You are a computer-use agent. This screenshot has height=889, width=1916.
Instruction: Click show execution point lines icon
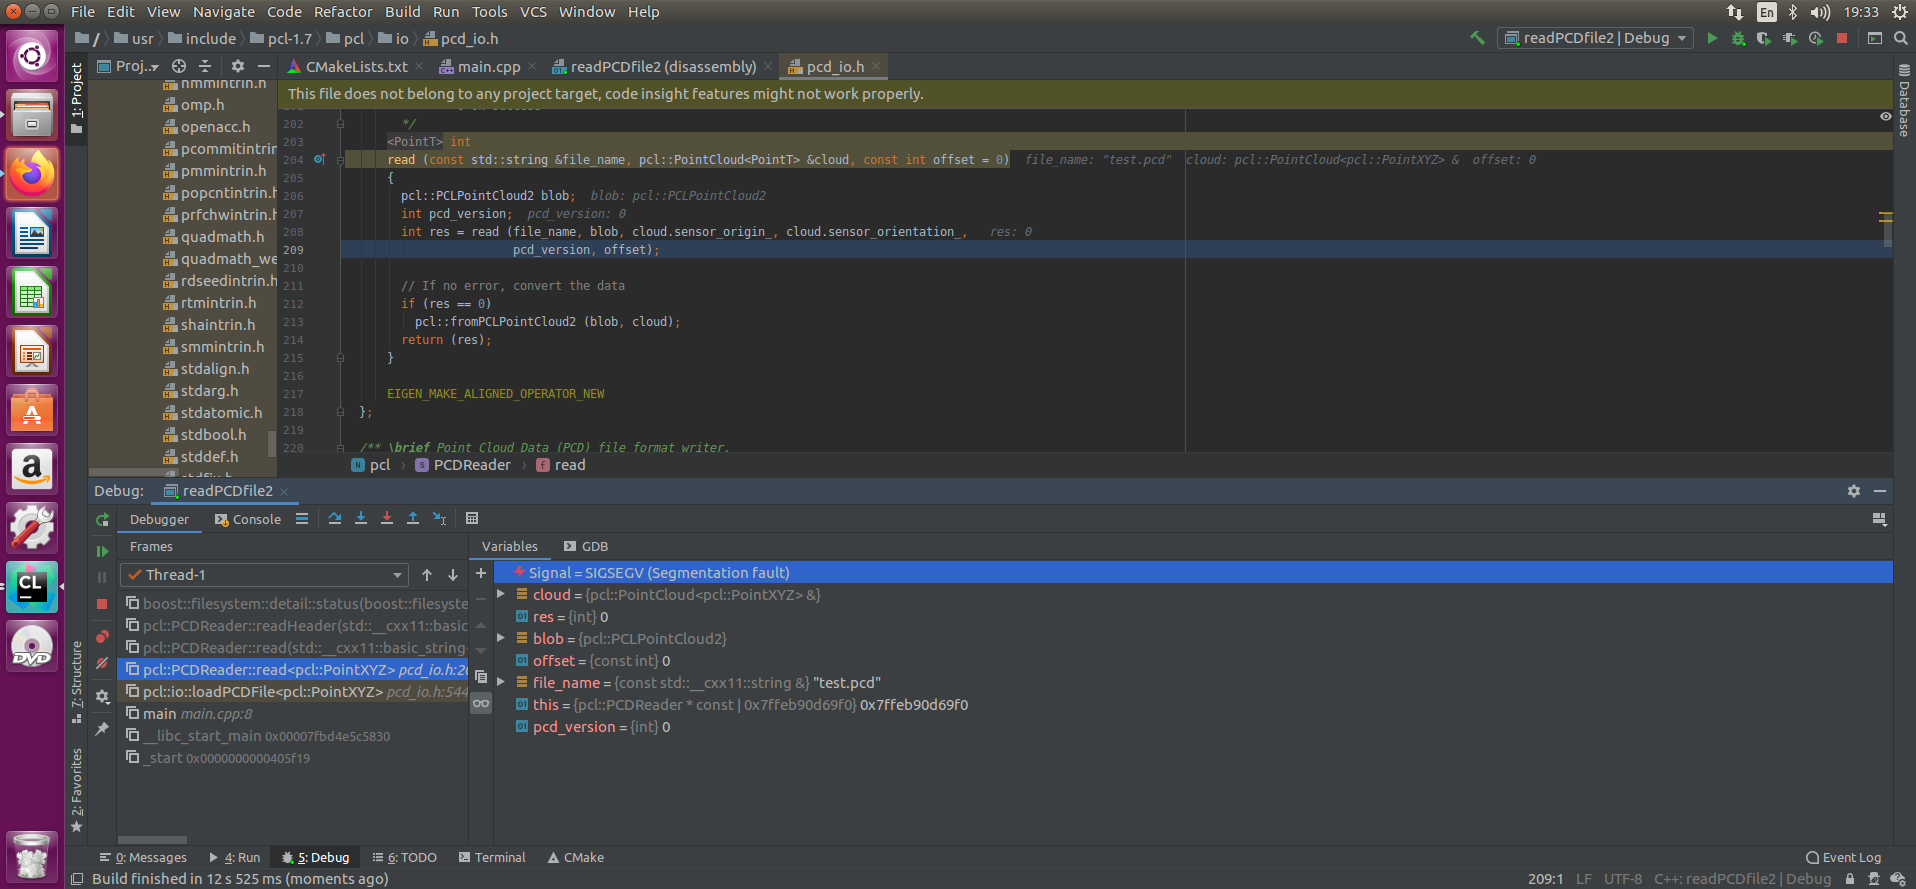tap(302, 518)
